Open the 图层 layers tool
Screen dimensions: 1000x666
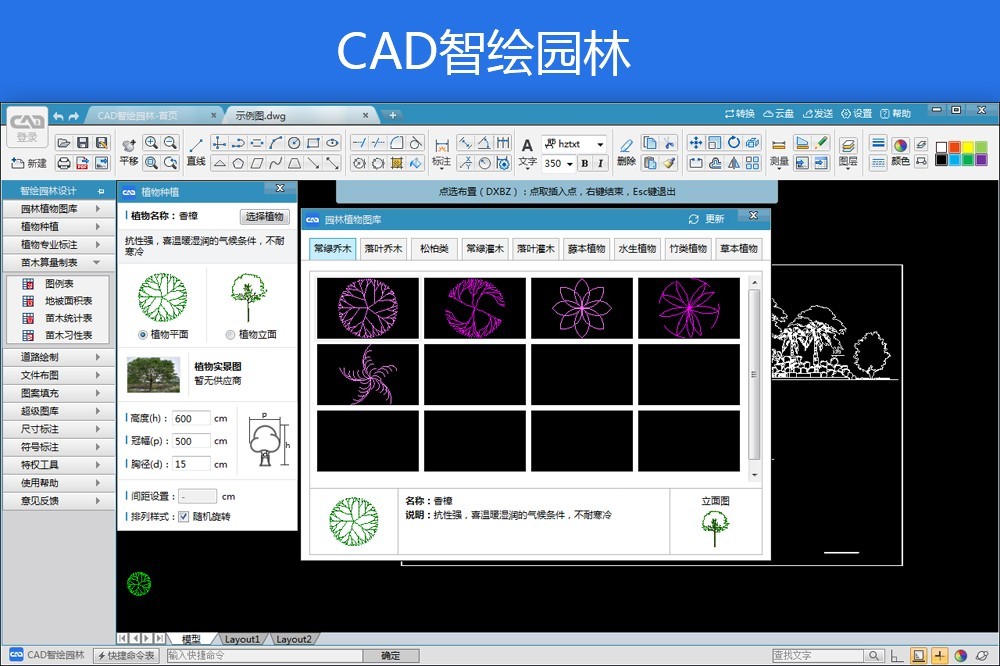[847, 150]
